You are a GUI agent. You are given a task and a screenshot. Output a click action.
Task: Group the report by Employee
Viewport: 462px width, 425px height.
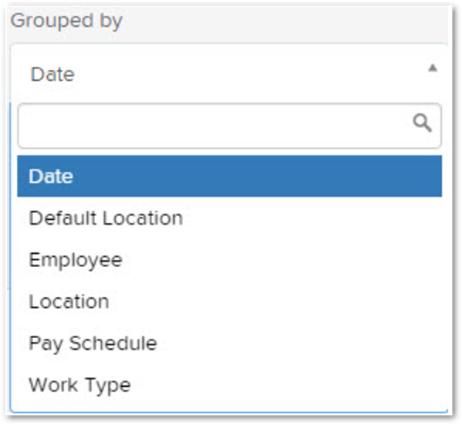point(230,260)
